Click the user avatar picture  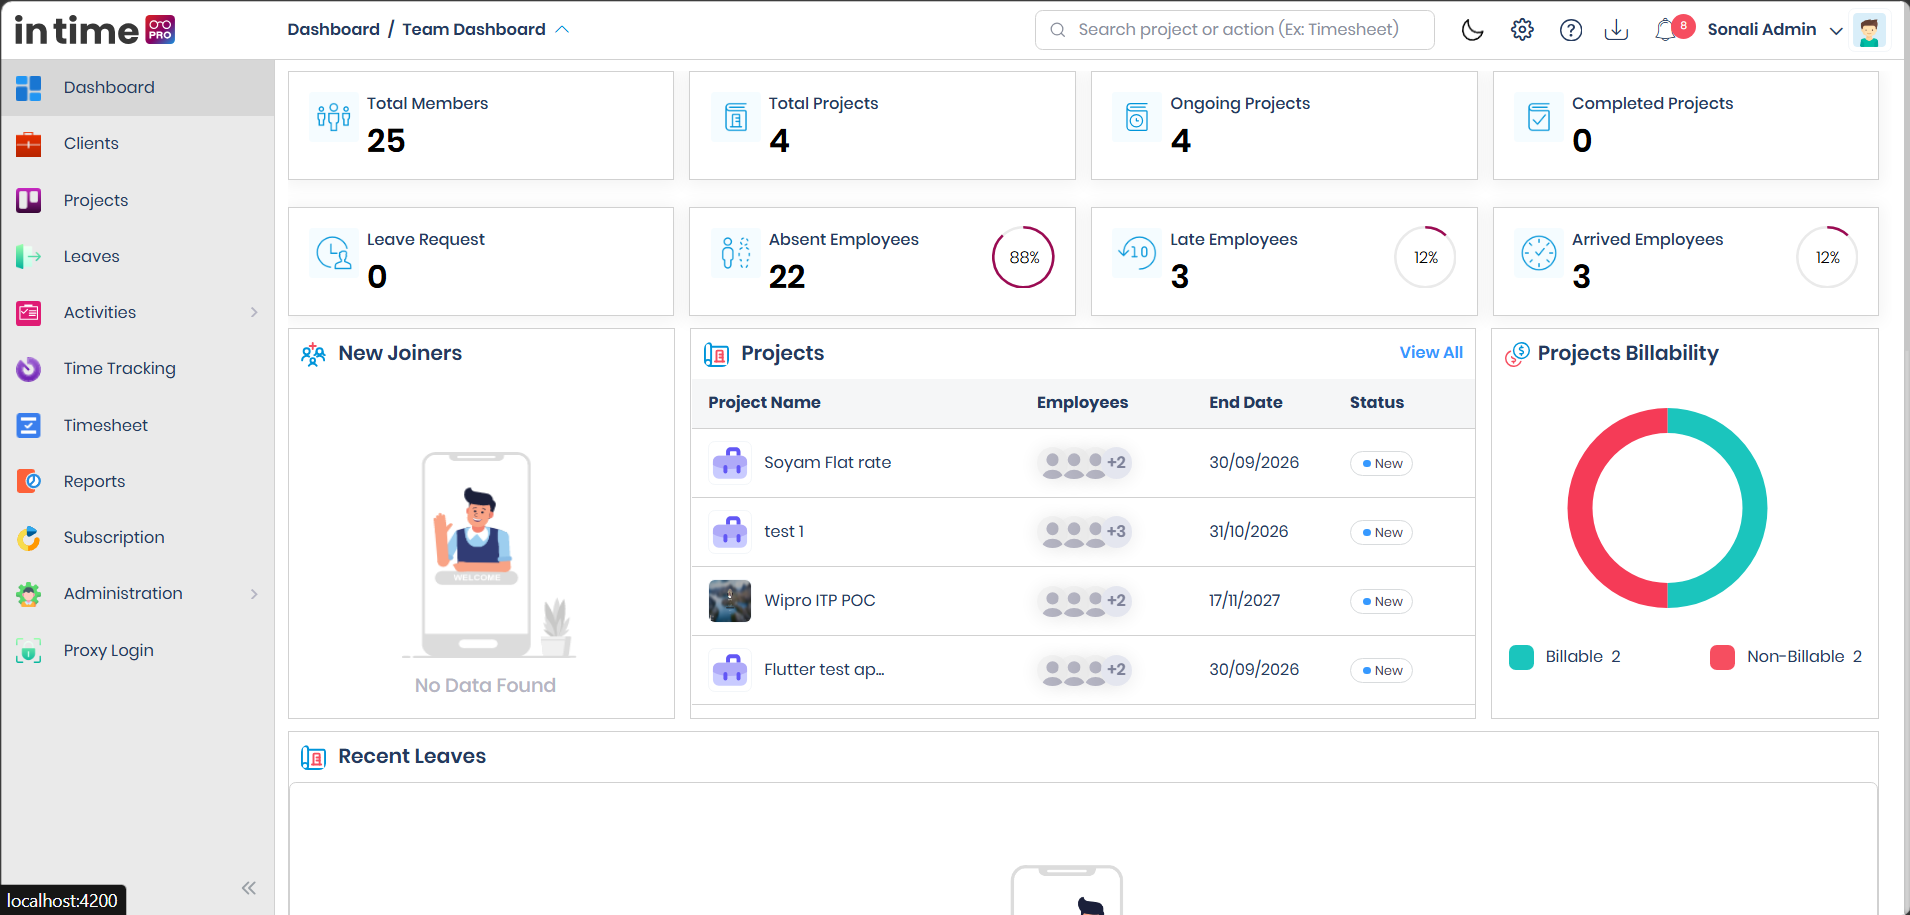1869,30
